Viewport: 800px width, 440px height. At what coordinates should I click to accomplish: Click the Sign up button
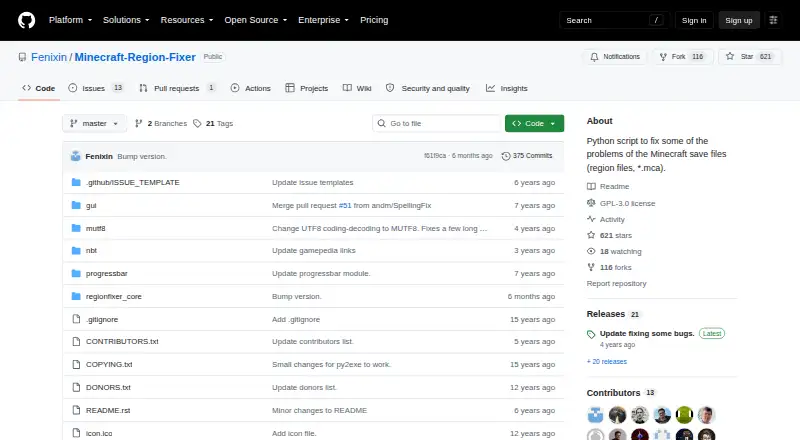pyautogui.click(x=739, y=20)
